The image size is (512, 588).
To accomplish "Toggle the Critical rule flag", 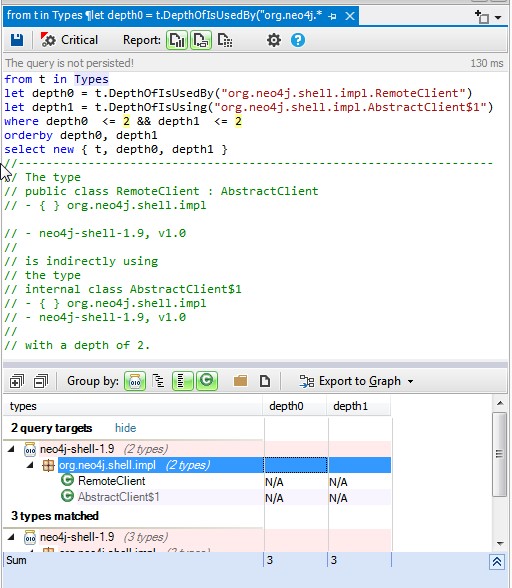I will 69,40.
